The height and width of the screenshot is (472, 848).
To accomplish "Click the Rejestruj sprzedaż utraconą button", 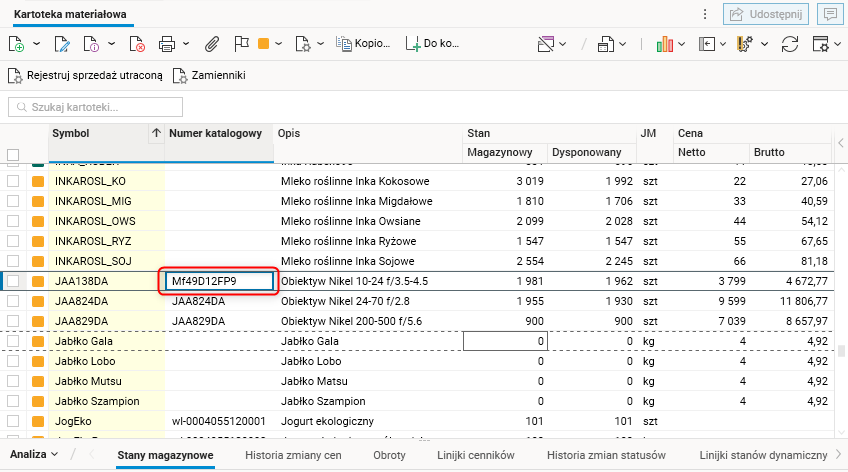I will 85,75.
